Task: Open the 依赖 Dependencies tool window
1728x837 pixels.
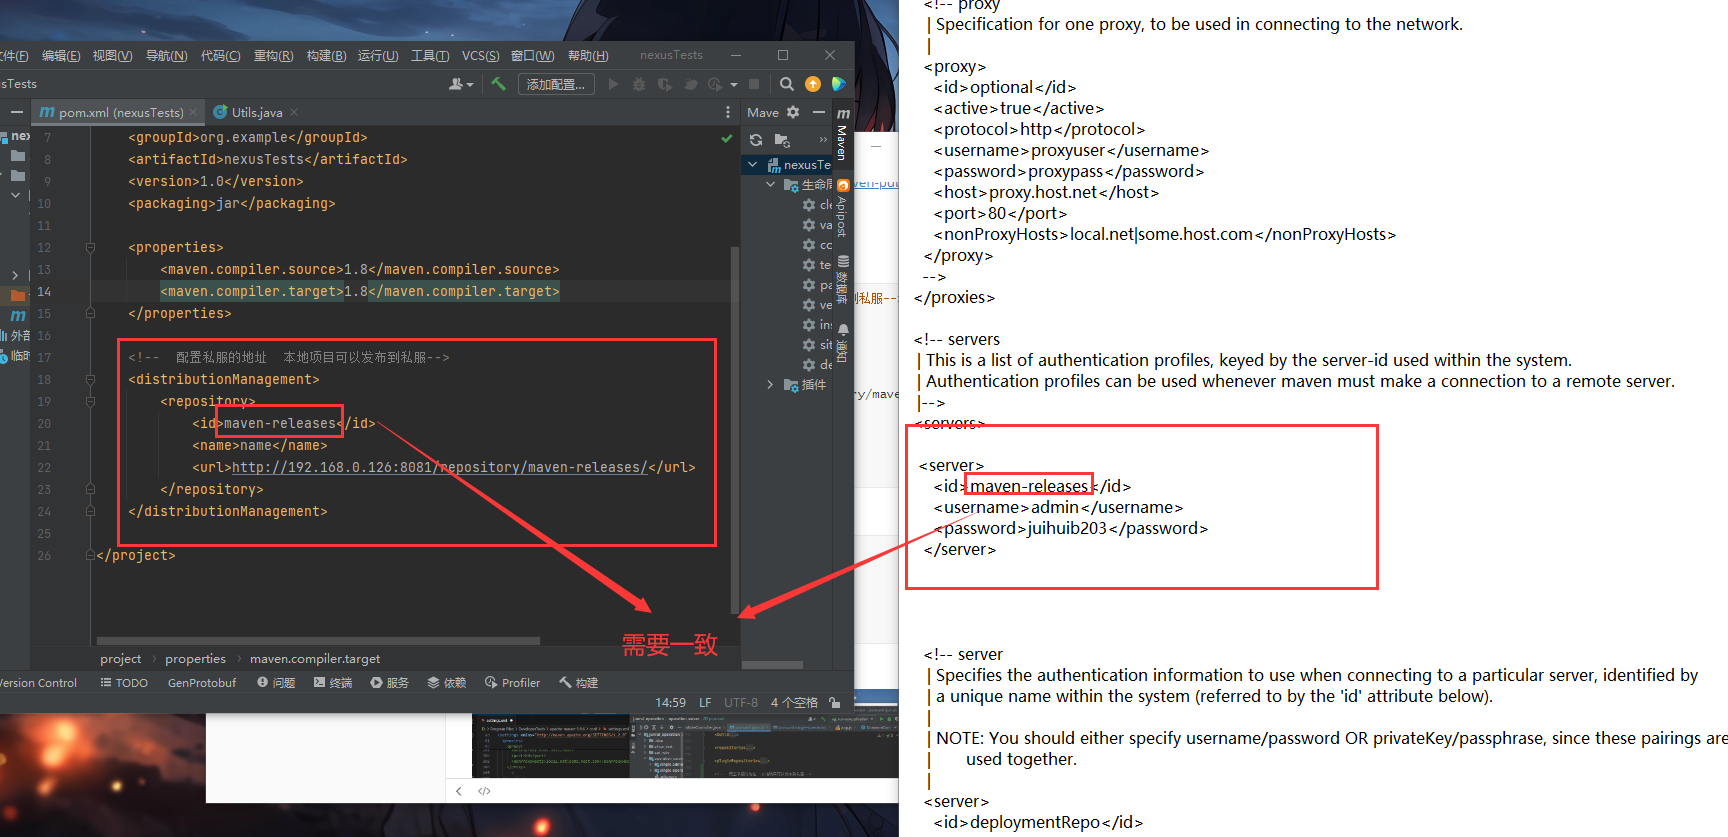Action: tap(447, 683)
